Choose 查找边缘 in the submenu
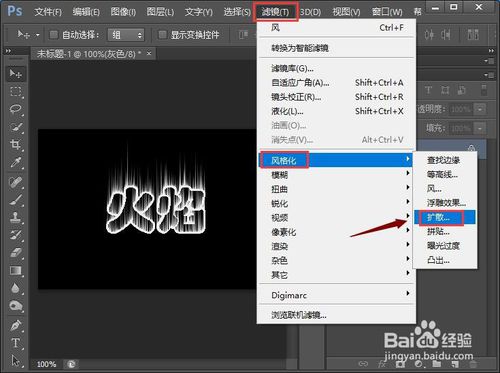This screenshot has width=500, height=373. point(445,160)
